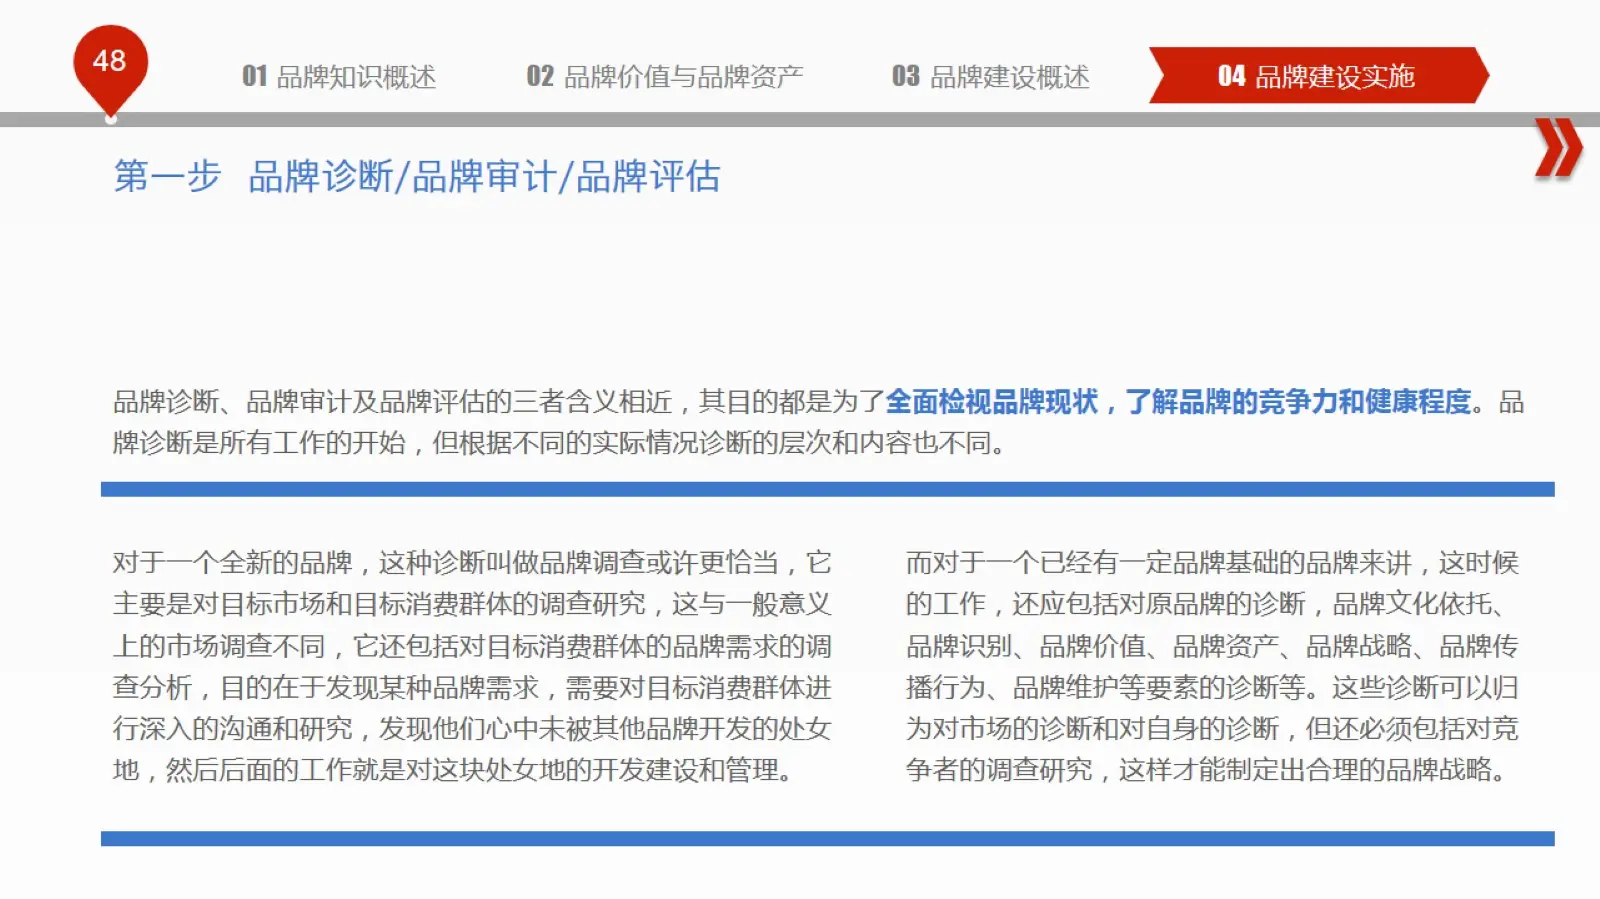This screenshot has height=899, width=1600.
Task: Click the line starting 地，然后后面的工作
Action: (455, 770)
